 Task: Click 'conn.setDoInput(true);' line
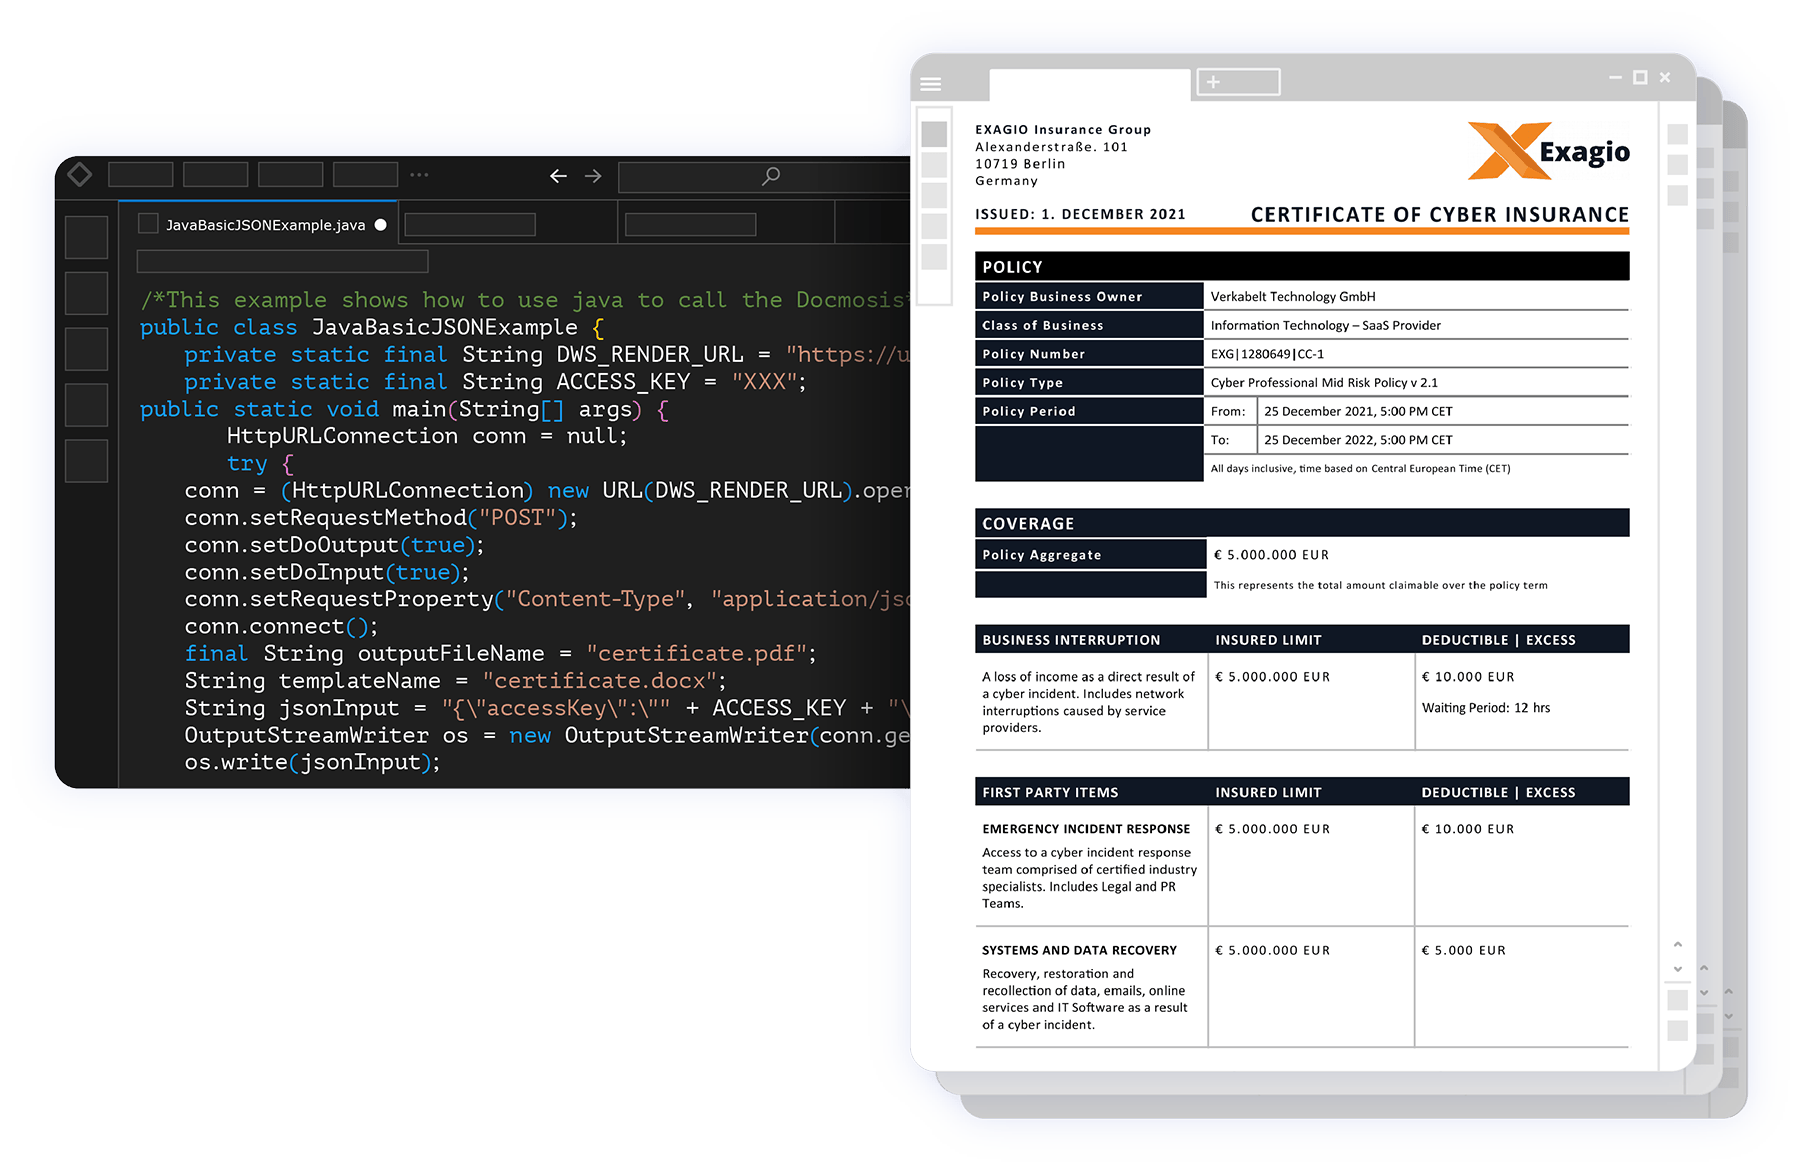tap(327, 572)
